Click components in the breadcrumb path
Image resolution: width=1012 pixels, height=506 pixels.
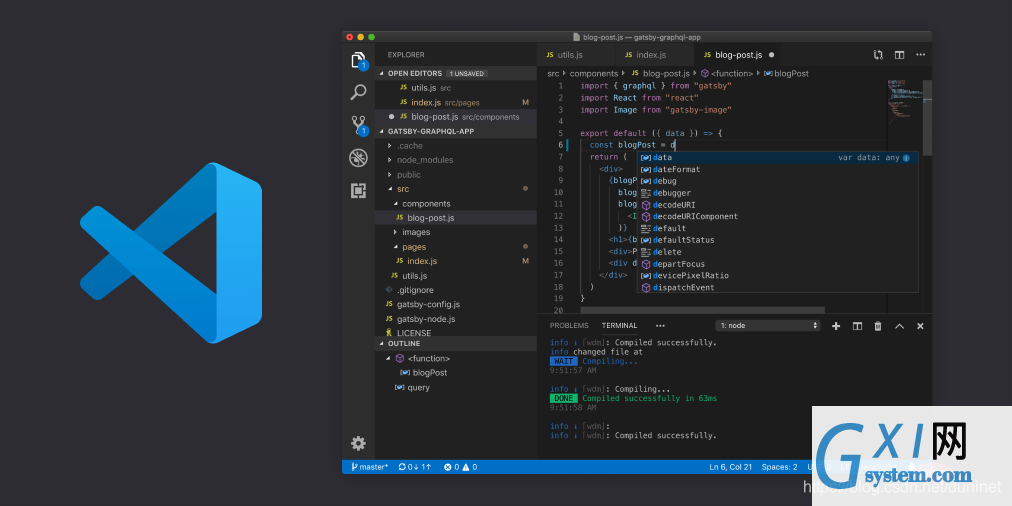point(594,74)
